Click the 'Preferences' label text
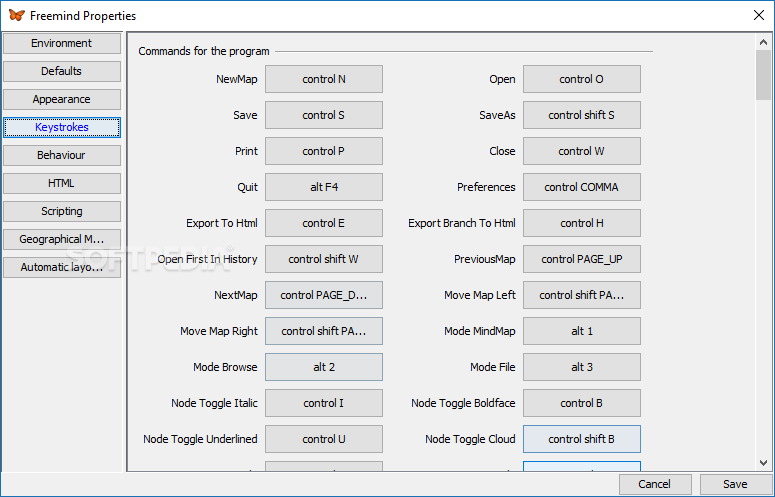Viewport: 775px width, 497px height. (x=486, y=187)
